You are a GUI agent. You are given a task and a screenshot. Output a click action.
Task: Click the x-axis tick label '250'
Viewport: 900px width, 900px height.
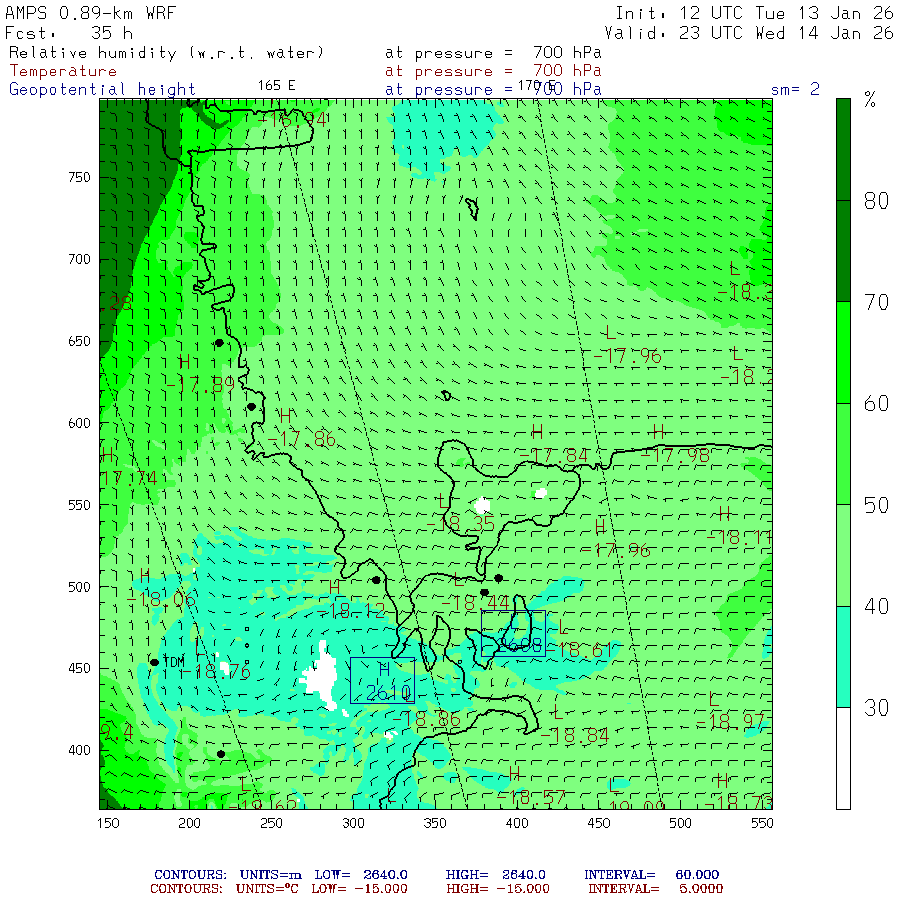[271, 823]
